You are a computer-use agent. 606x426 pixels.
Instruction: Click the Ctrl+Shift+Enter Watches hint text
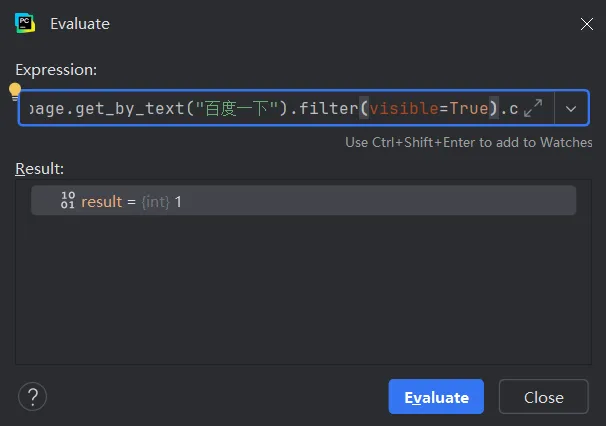[468, 142]
